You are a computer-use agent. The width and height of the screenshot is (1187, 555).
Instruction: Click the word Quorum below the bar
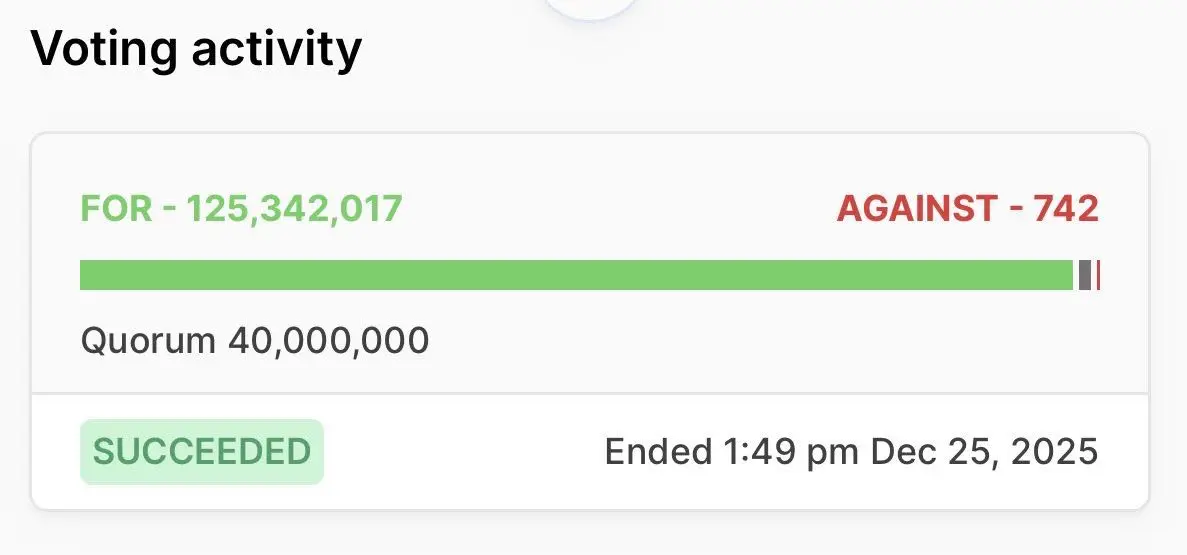pos(148,341)
